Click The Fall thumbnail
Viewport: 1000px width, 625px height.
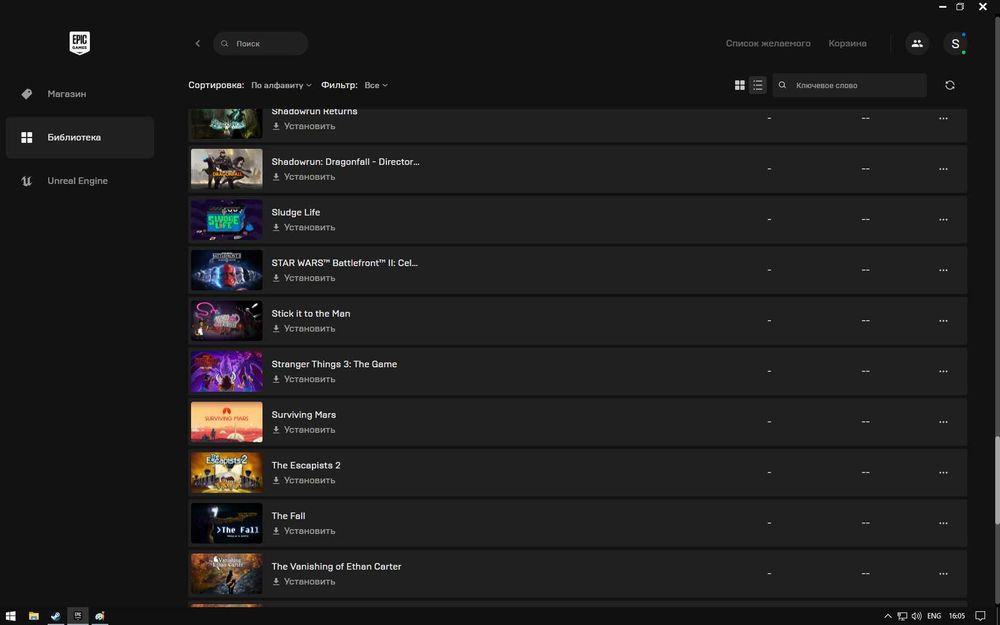click(226, 523)
